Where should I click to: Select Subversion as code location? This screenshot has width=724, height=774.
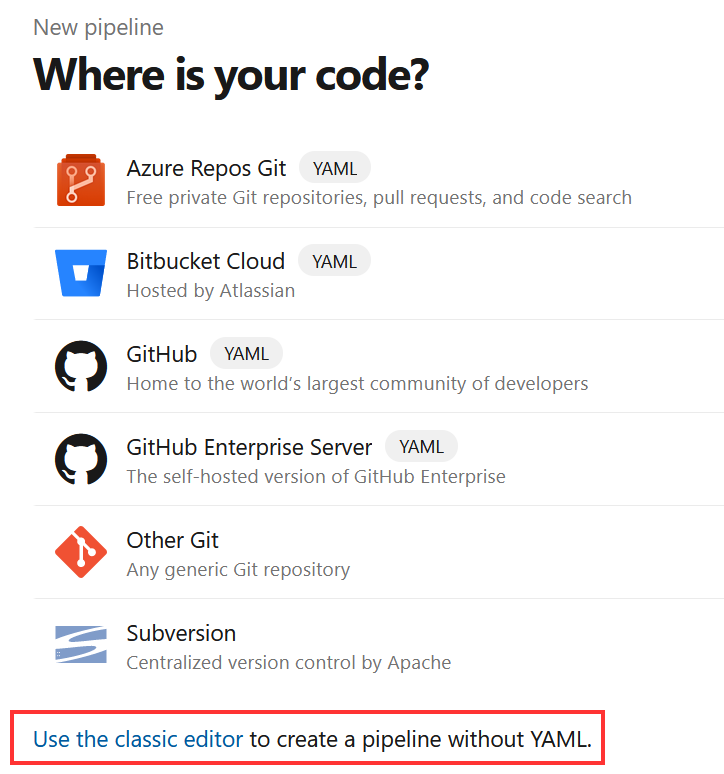click(379, 645)
